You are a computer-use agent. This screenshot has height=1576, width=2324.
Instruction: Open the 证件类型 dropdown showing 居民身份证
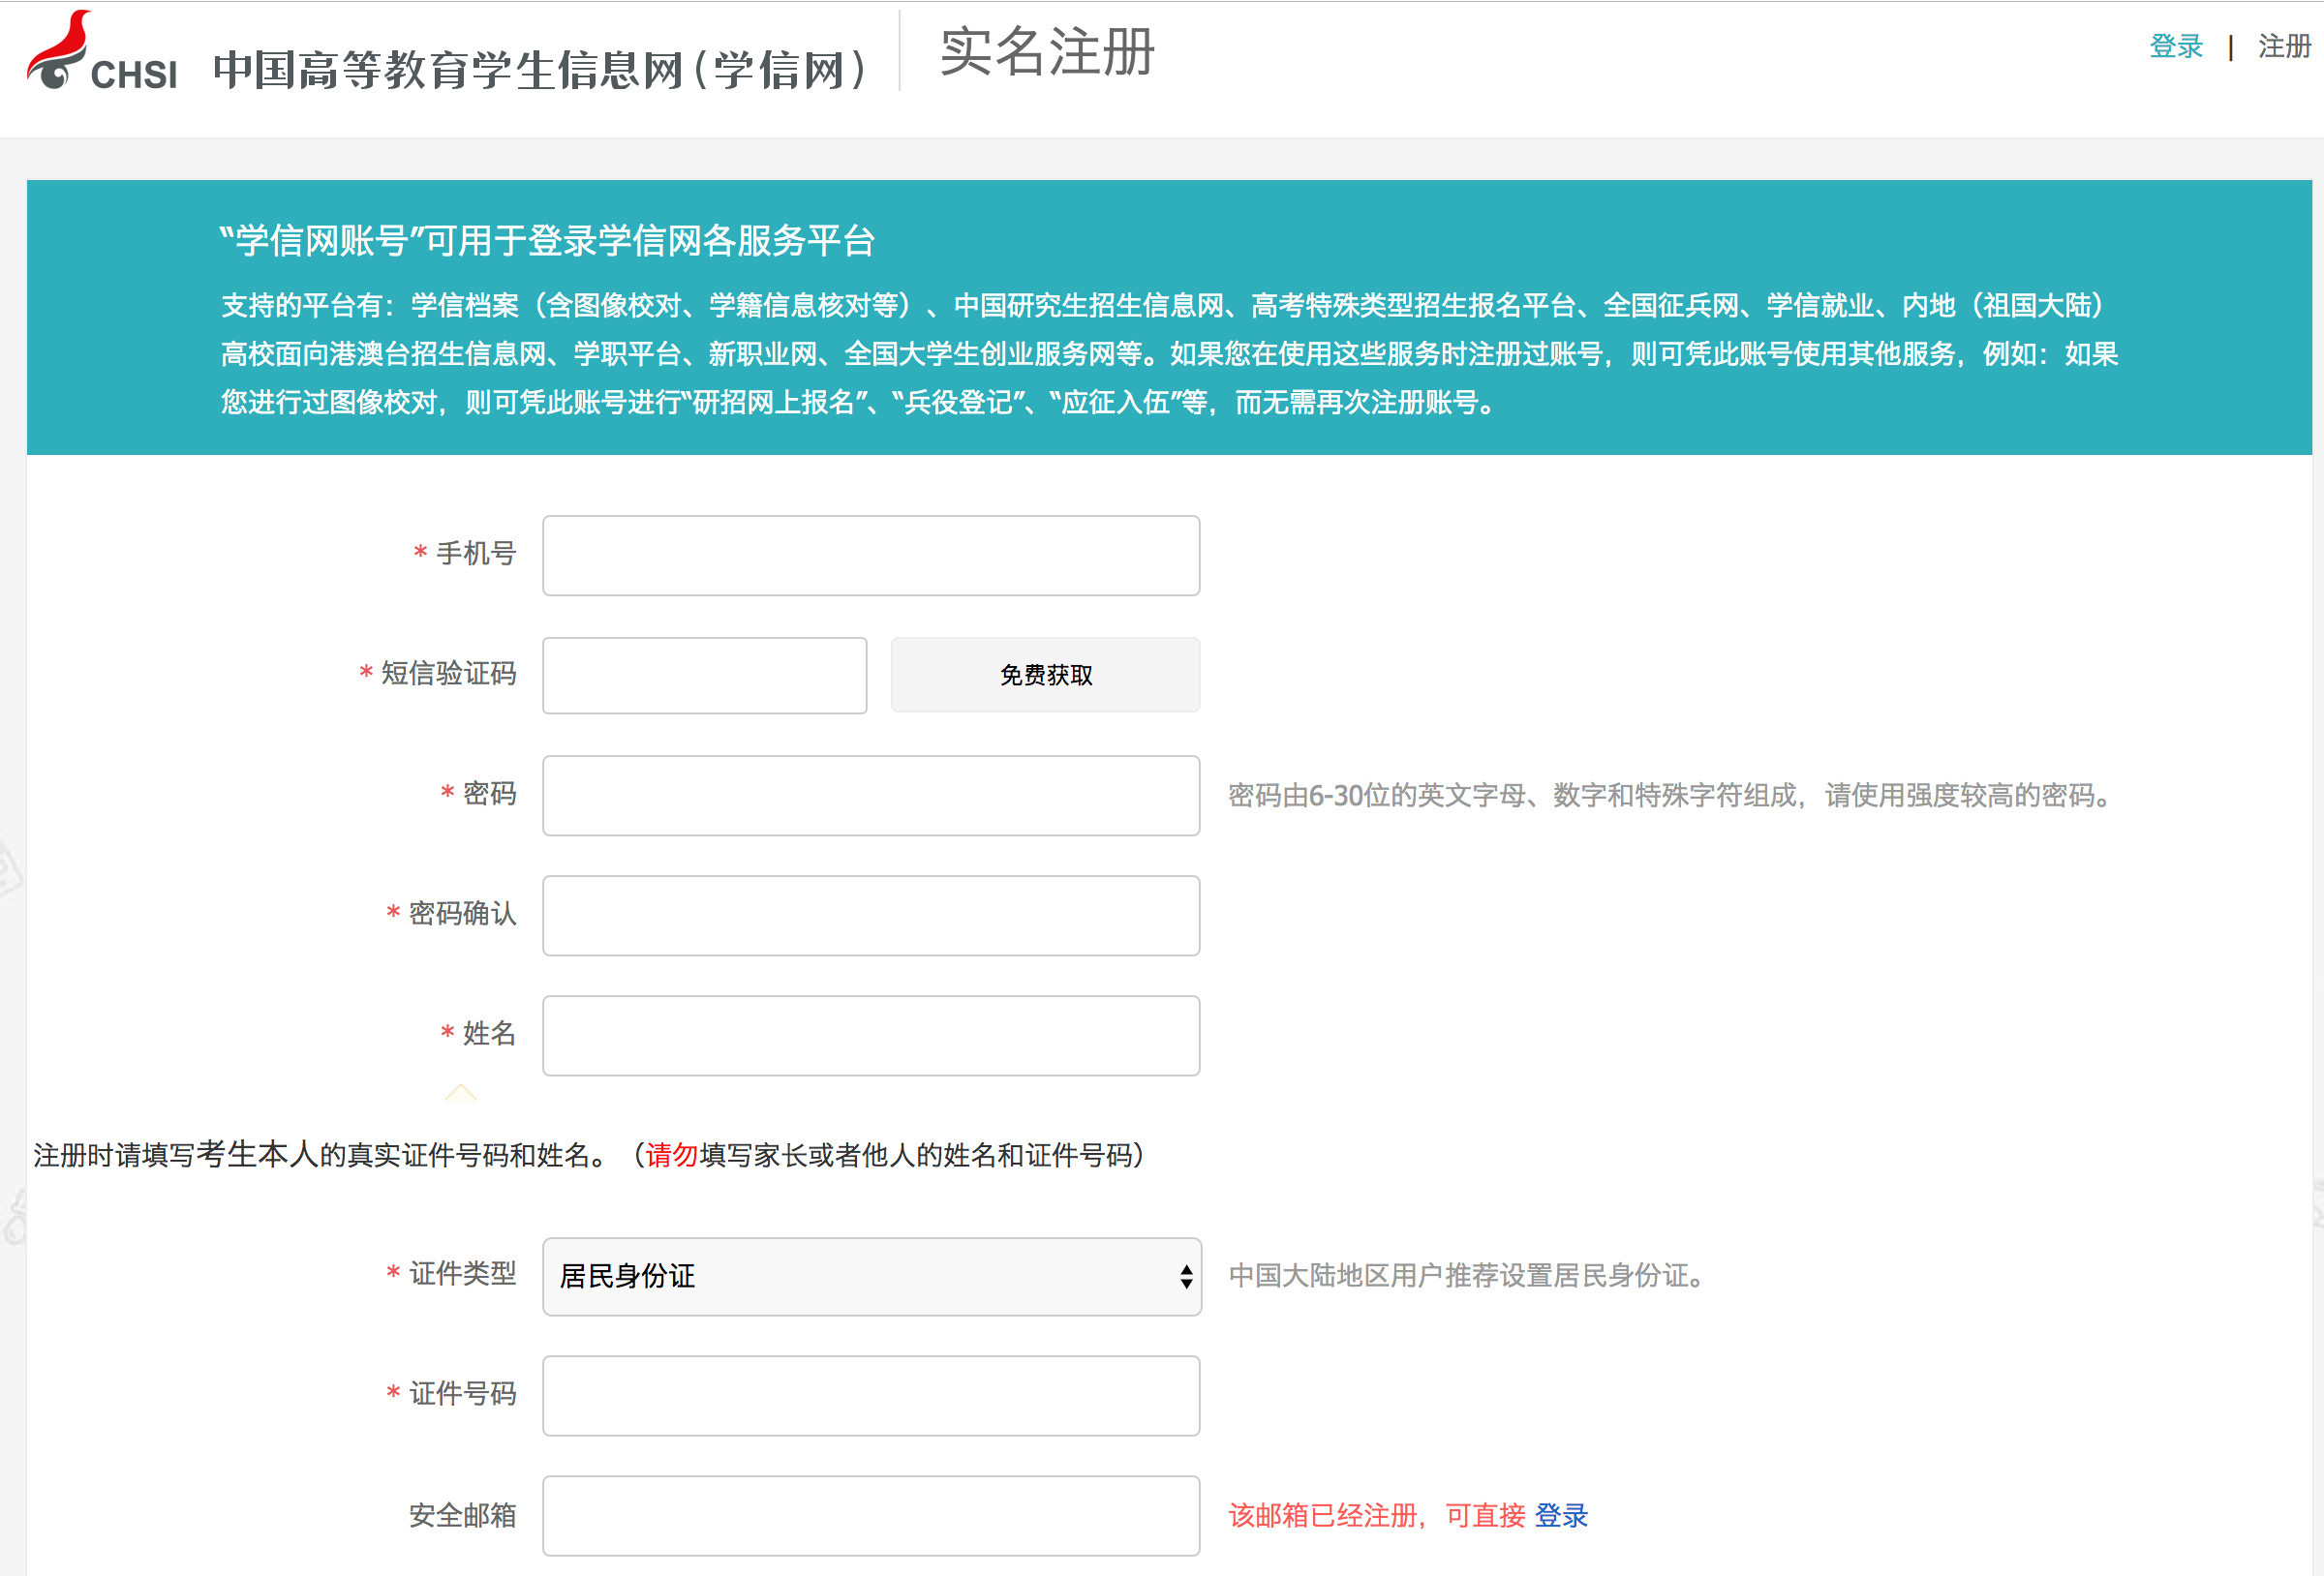(871, 1276)
